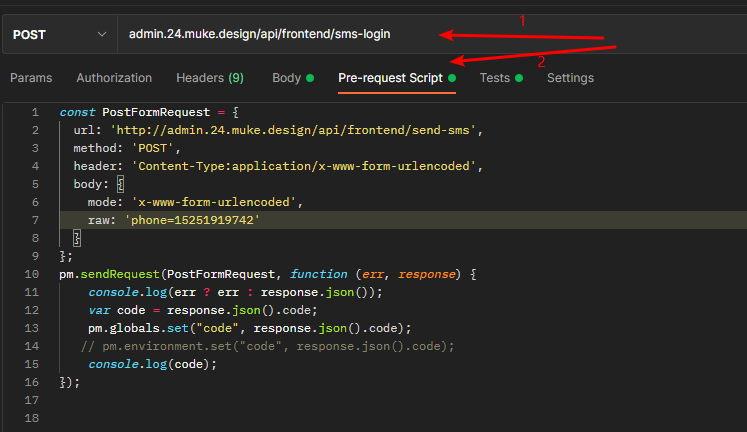Click the commented pm.environment.set line

tap(268, 346)
